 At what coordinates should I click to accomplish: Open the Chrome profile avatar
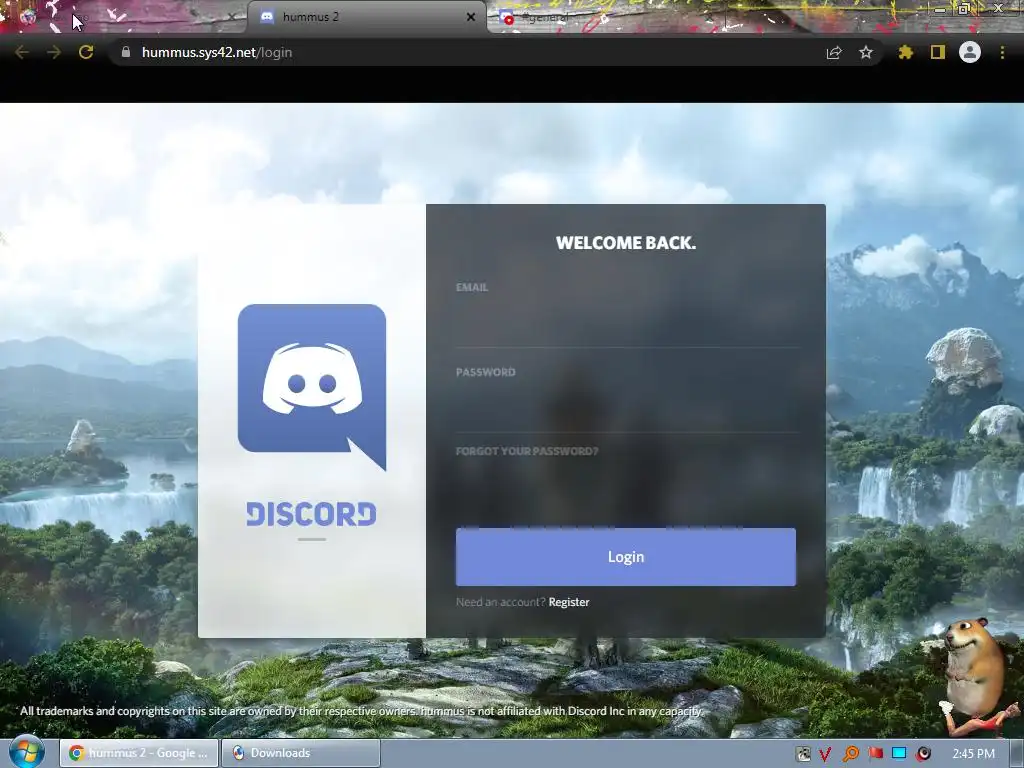[970, 52]
